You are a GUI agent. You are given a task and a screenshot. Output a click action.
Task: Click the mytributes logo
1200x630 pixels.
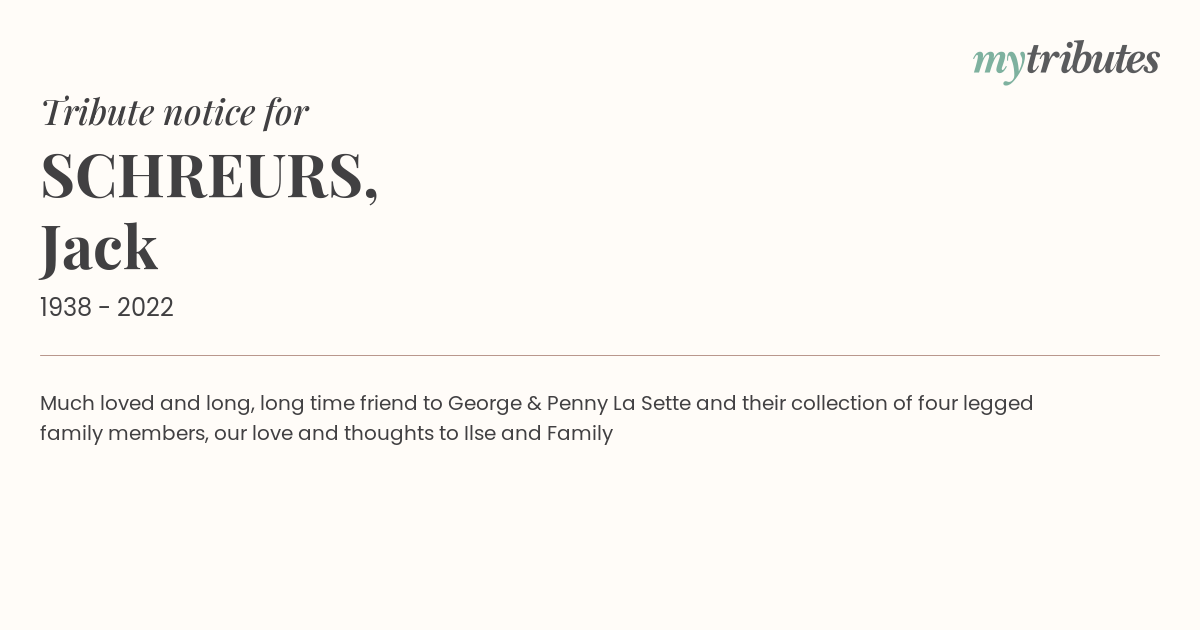click(x=1066, y=61)
